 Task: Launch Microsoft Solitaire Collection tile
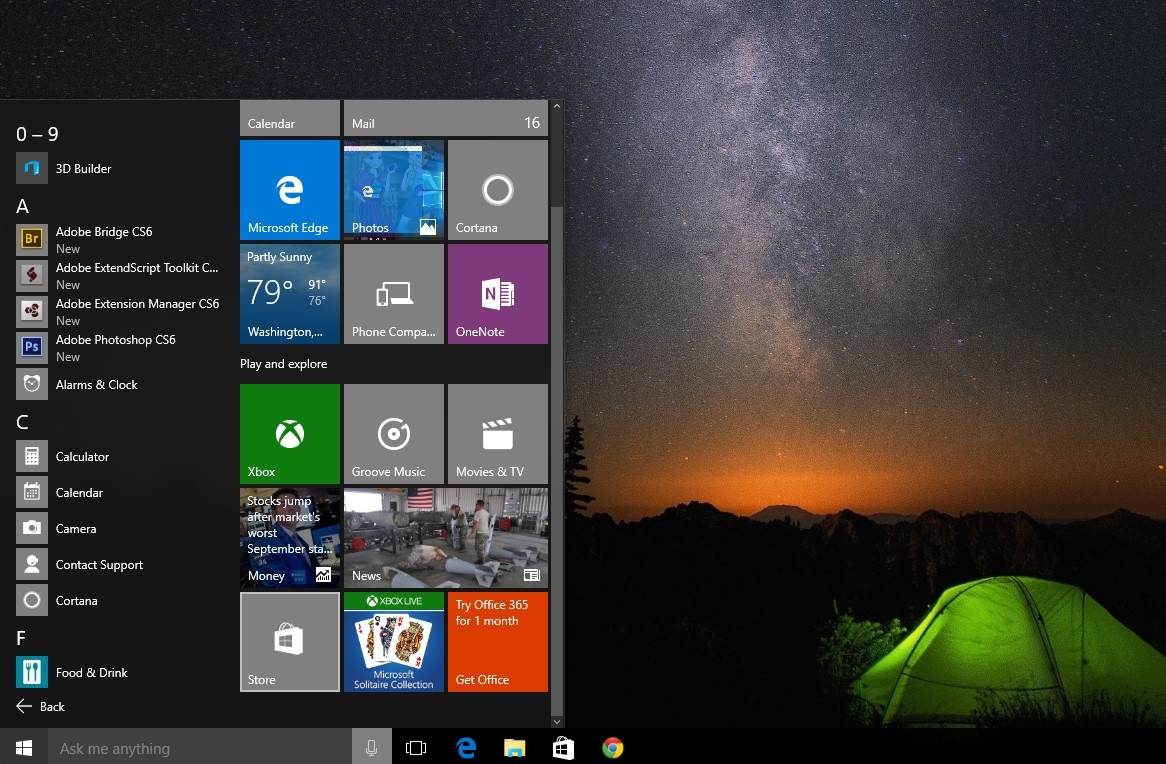tap(394, 642)
